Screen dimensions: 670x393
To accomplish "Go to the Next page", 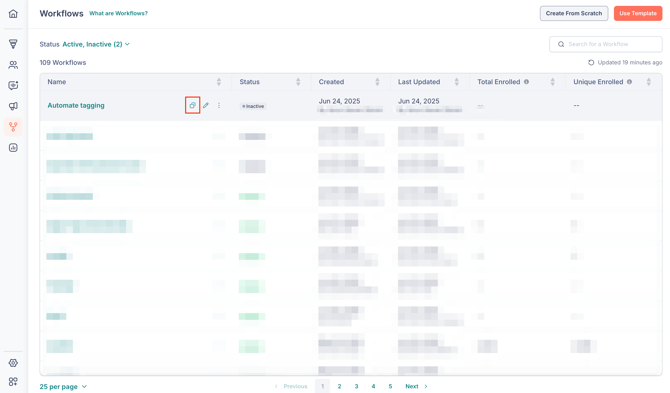I will pos(416,386).
